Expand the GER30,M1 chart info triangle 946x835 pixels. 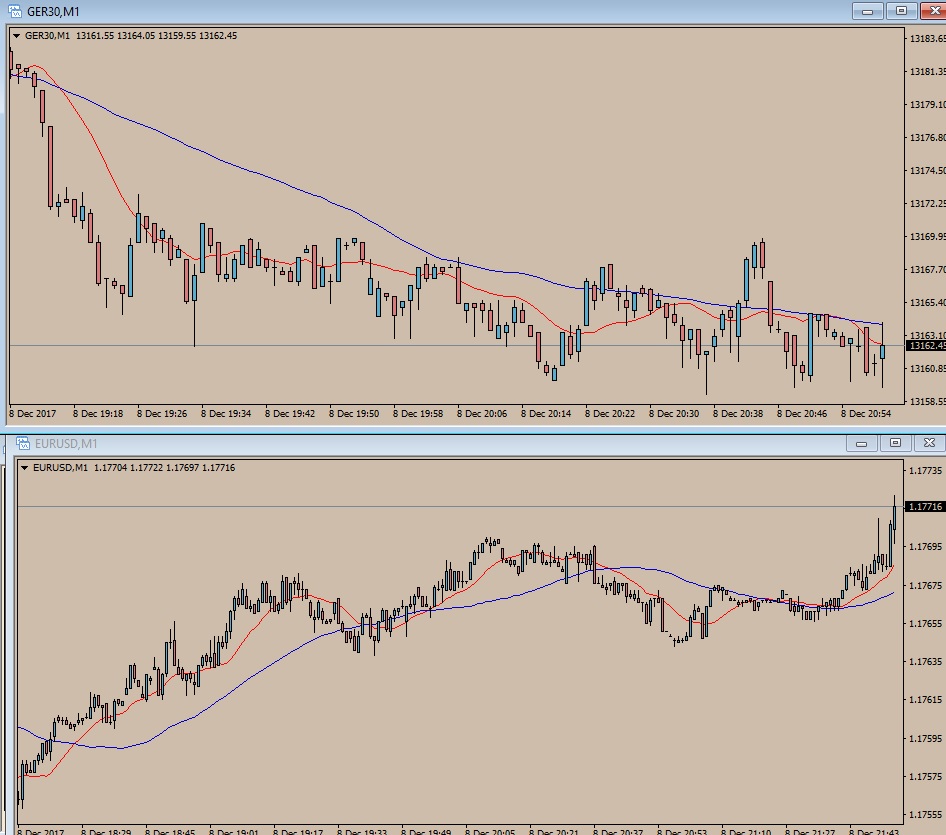pos(16,36)
